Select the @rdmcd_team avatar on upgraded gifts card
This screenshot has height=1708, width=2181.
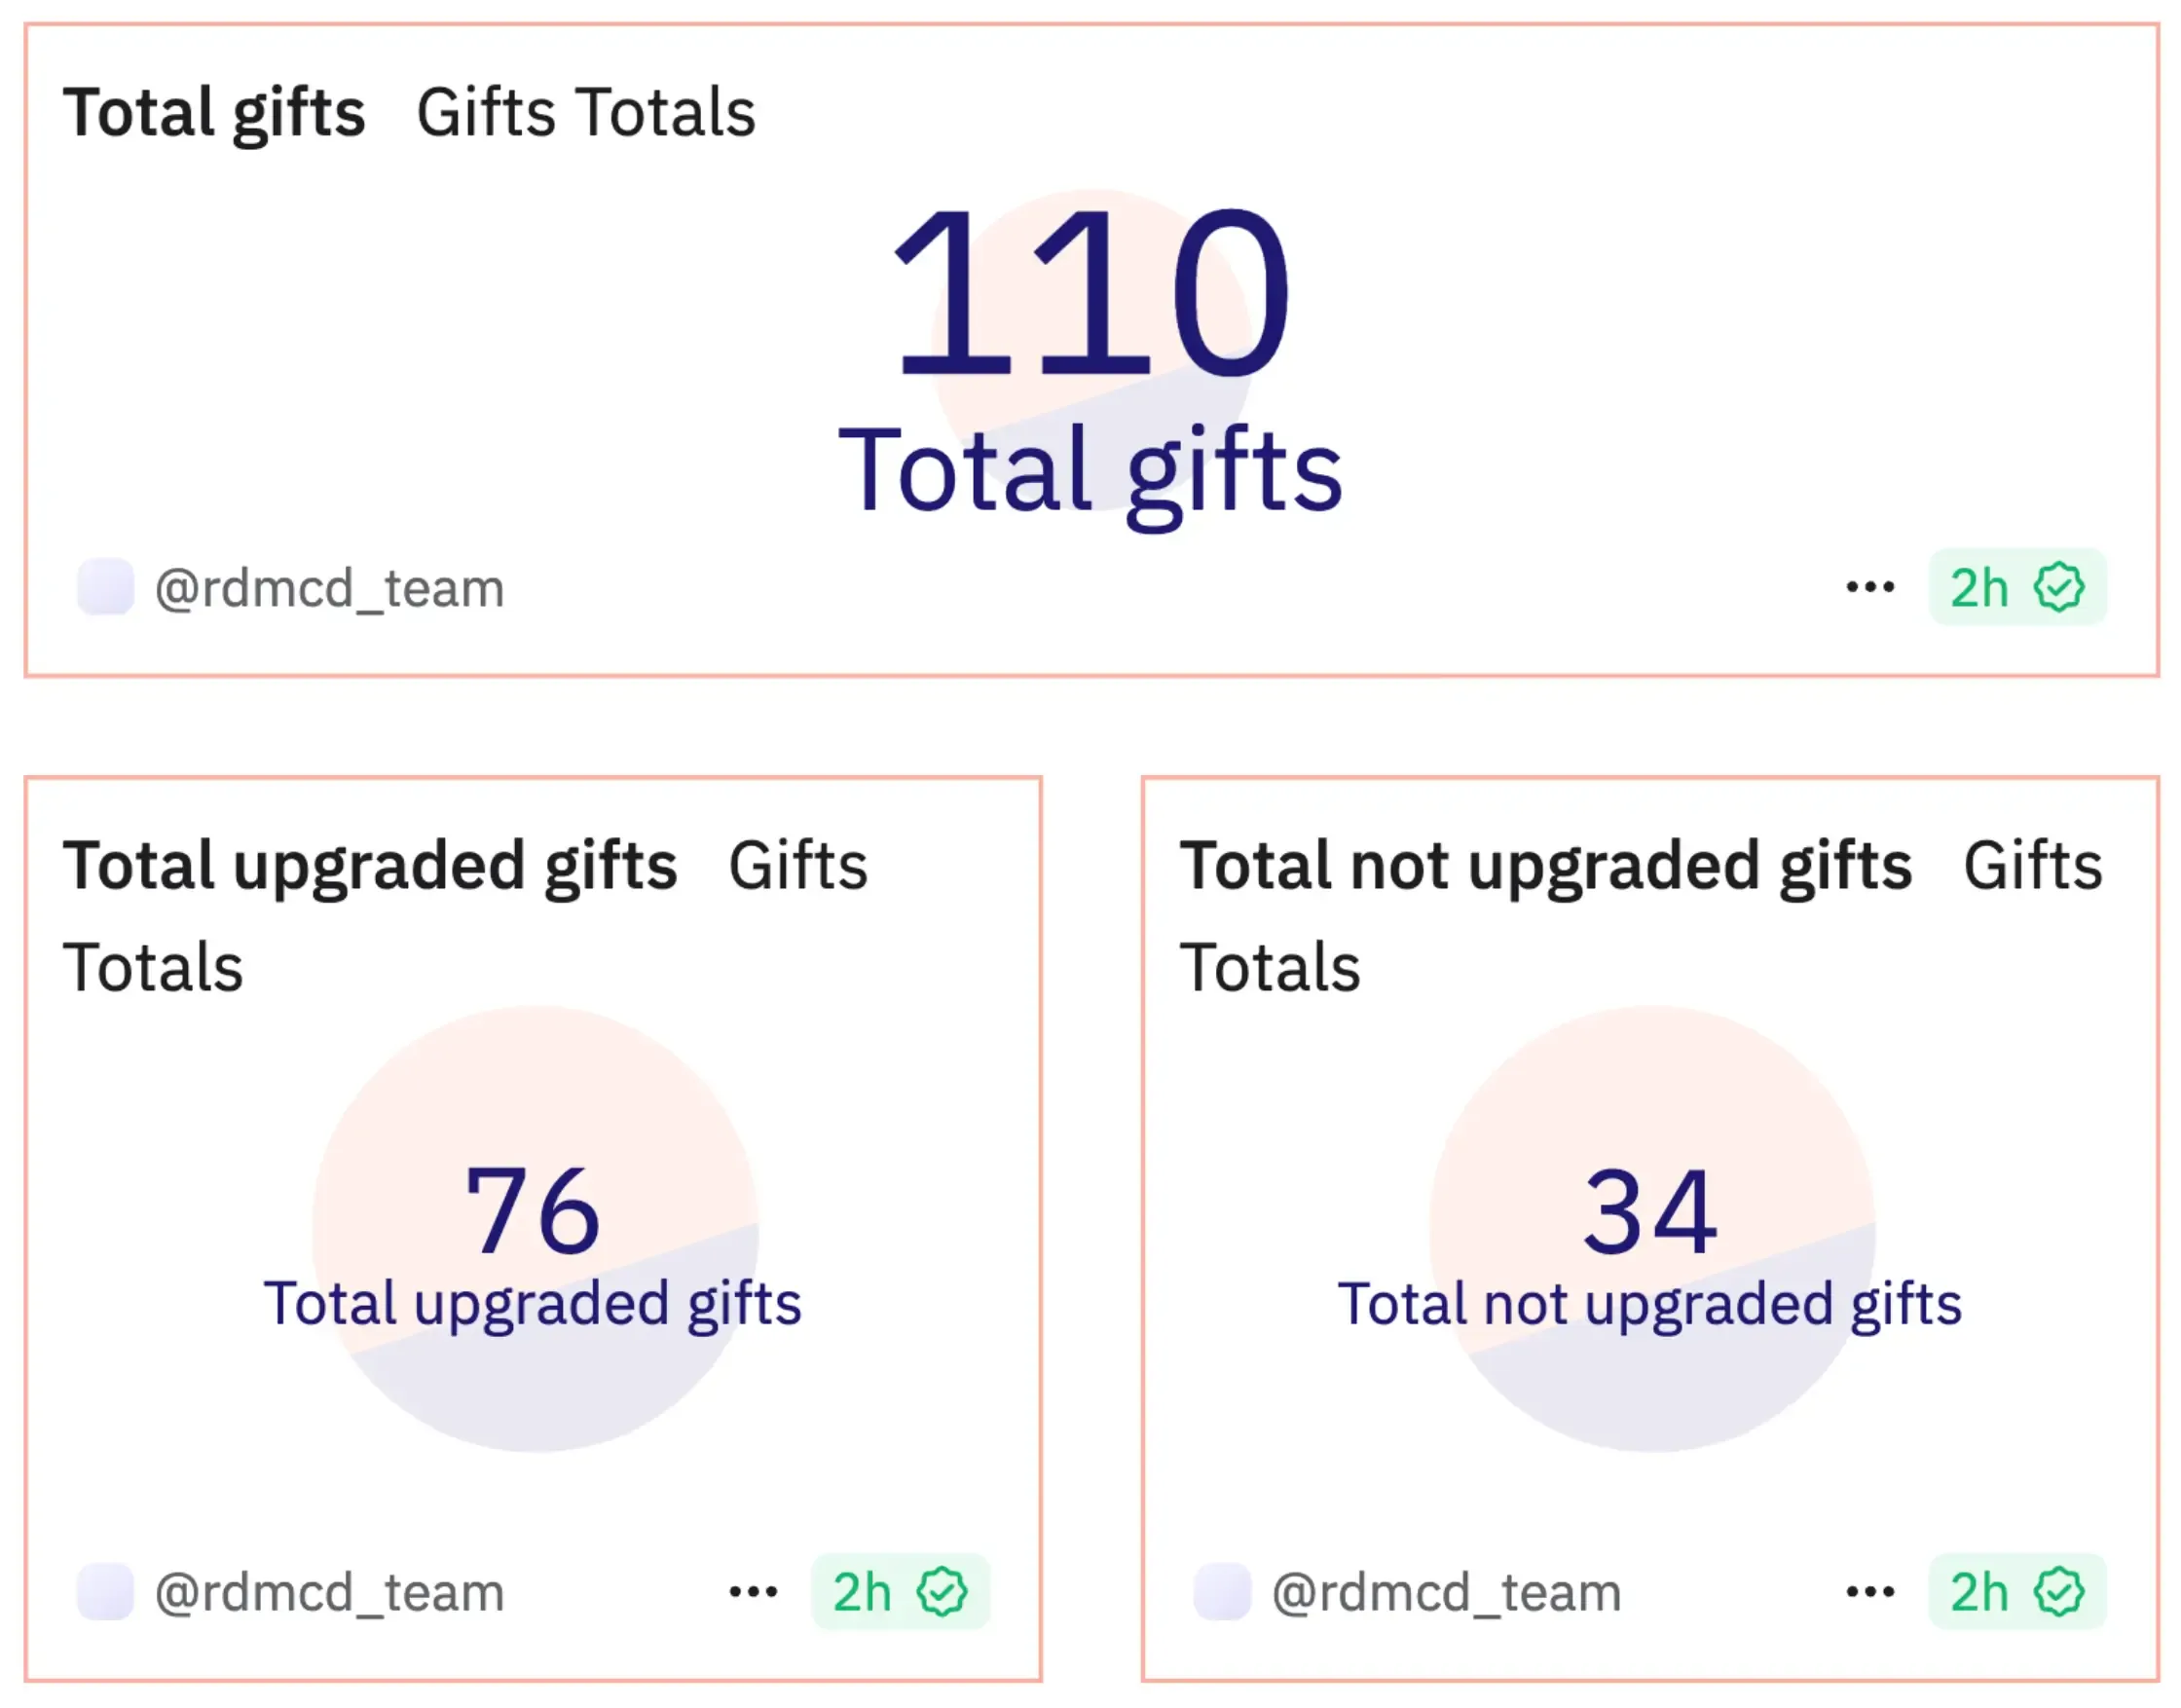(105, 1592)
